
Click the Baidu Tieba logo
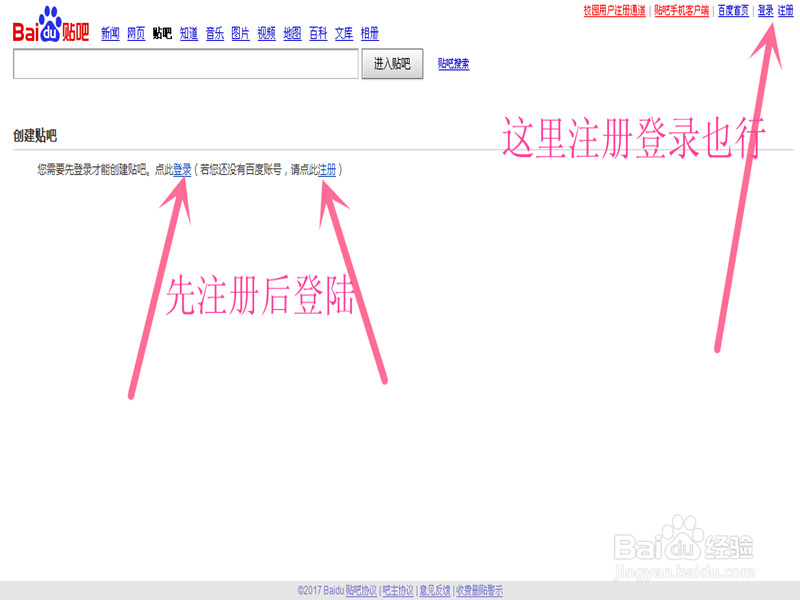point(51,25)
